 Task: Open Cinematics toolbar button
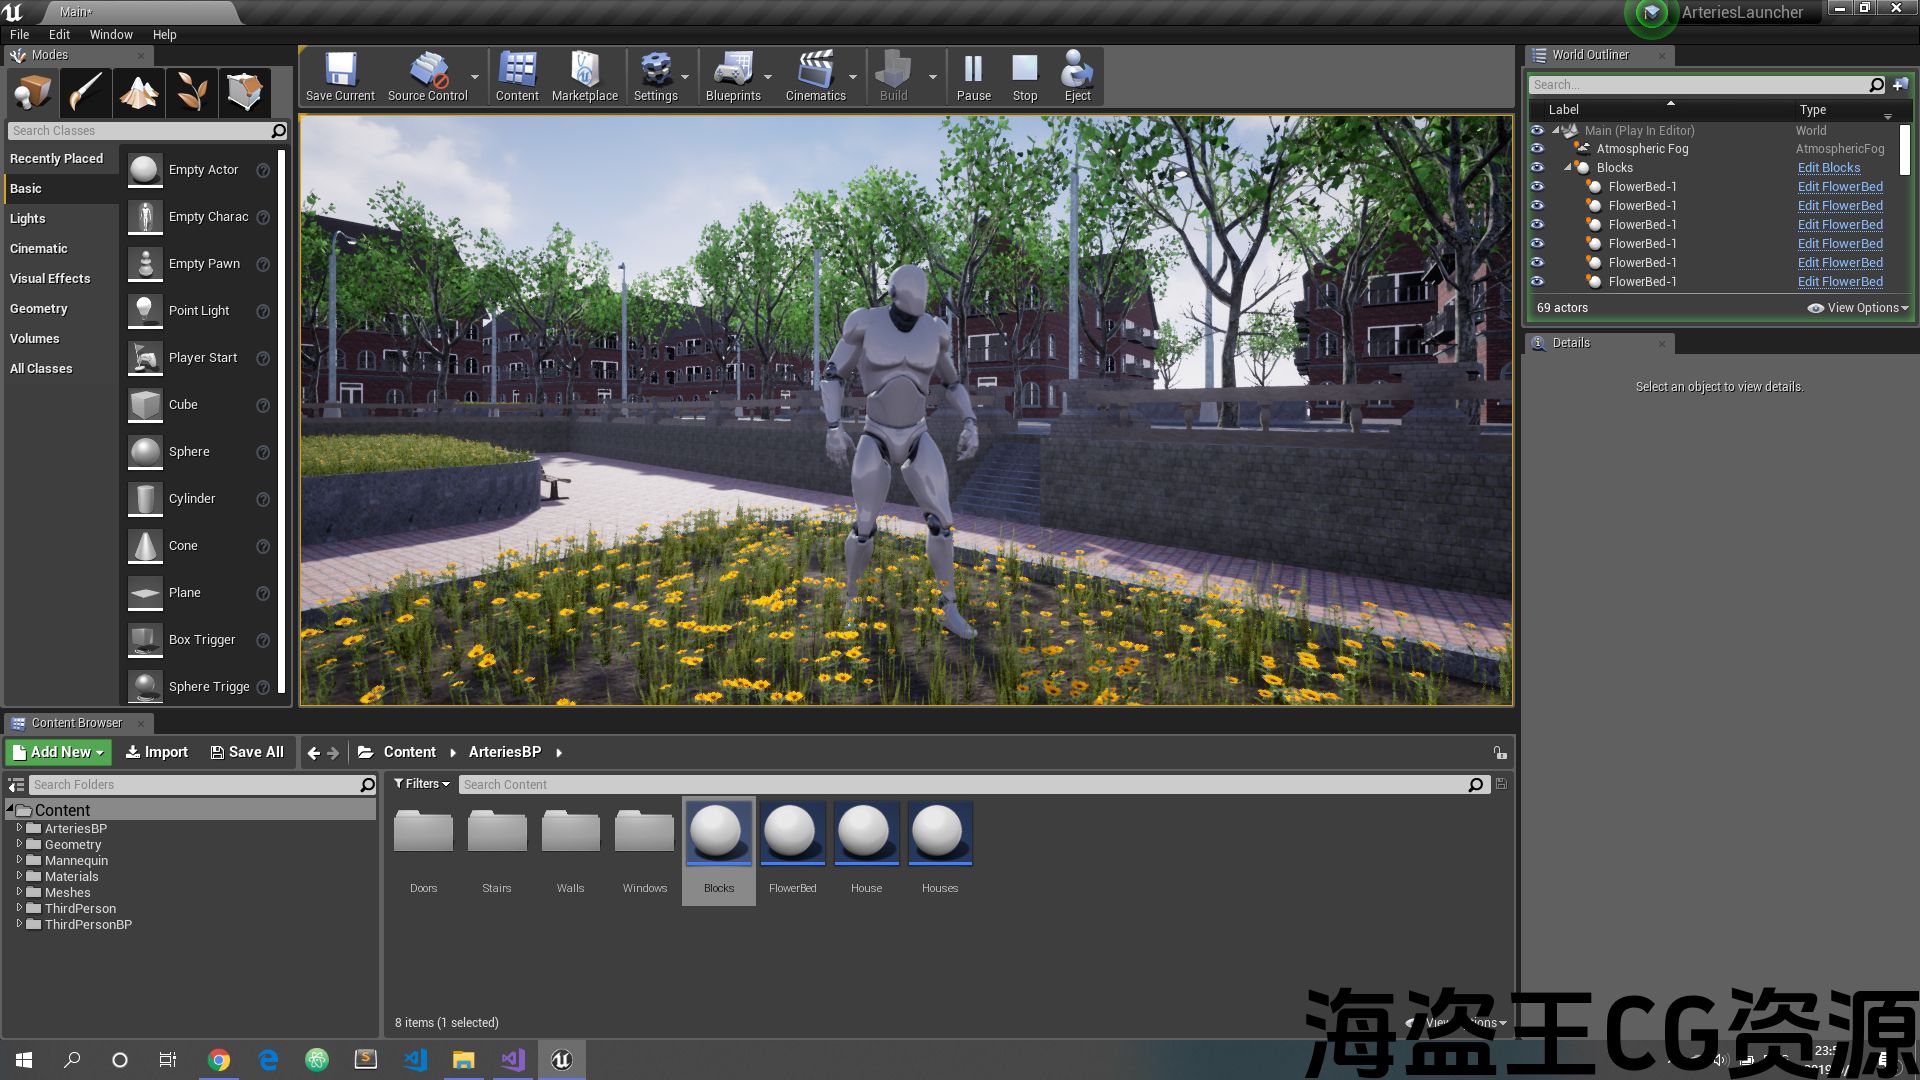click(815, 76)
